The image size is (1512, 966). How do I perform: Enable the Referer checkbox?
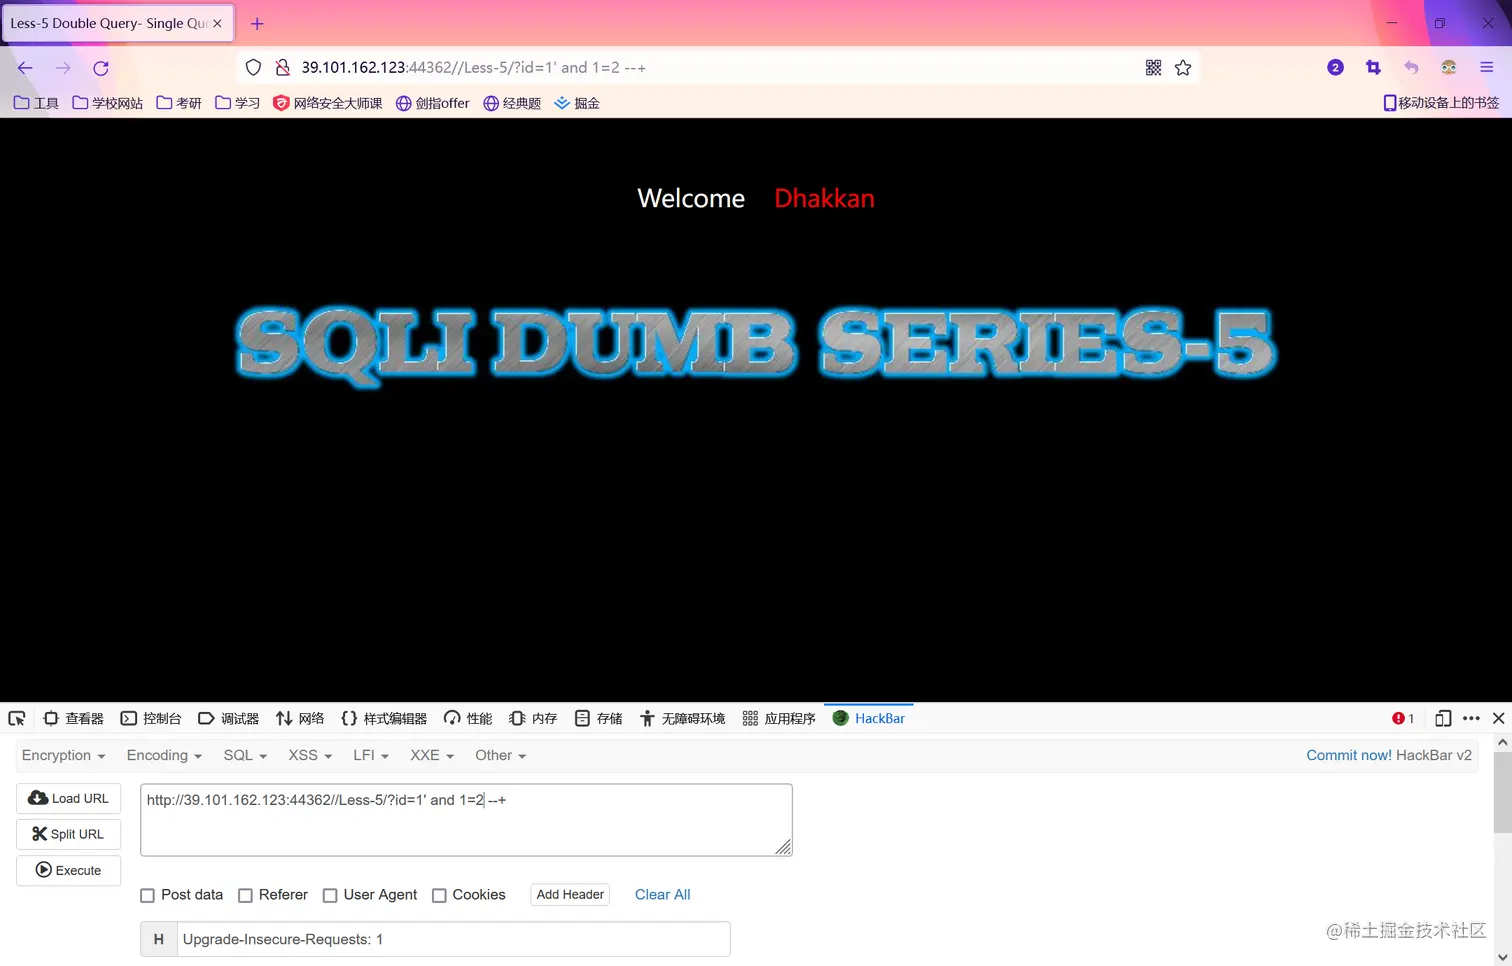click(245, 896)
